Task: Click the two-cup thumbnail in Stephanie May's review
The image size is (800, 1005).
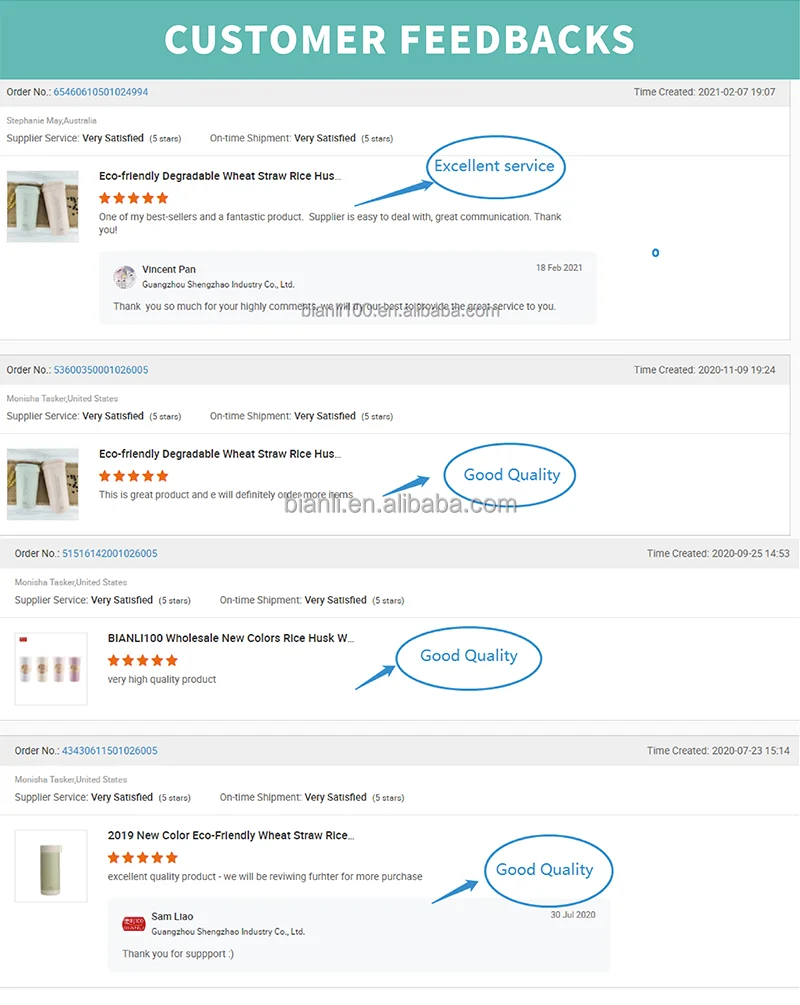Action: click(x=43, y=206)
